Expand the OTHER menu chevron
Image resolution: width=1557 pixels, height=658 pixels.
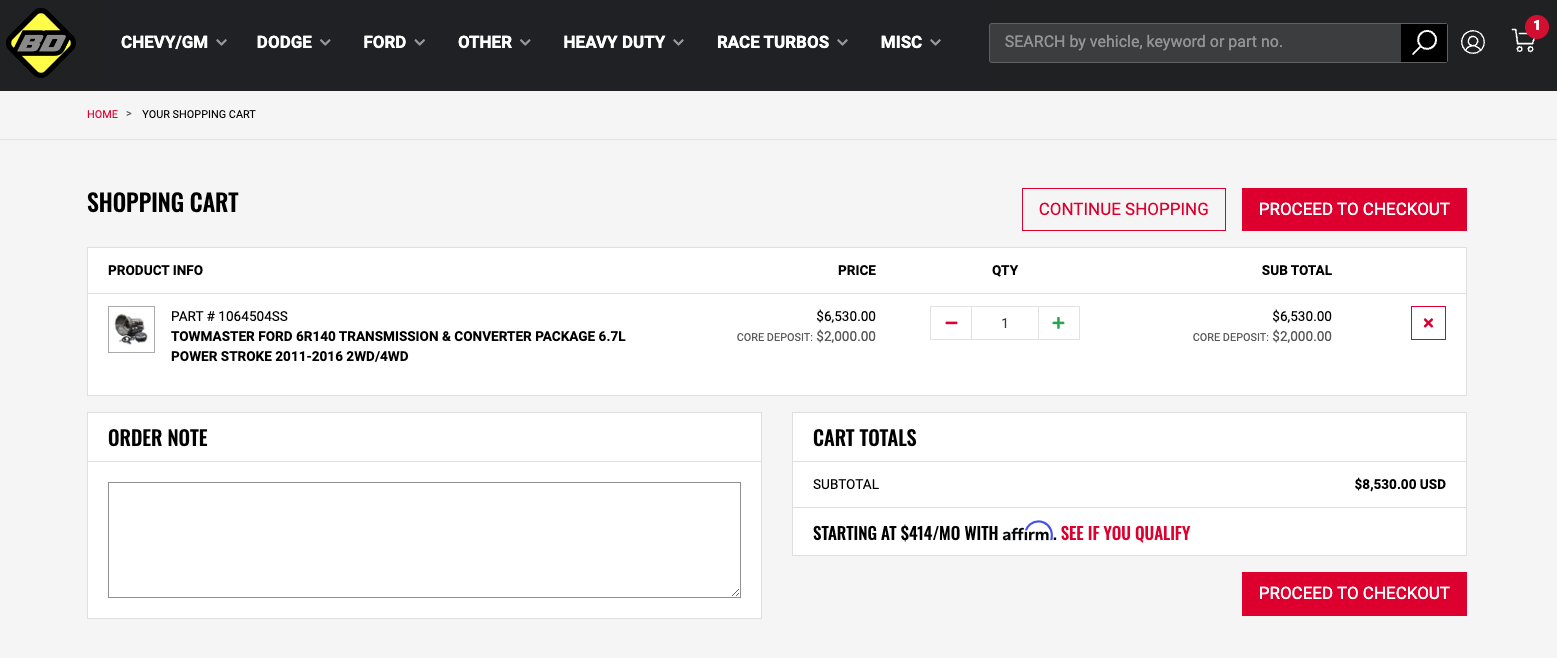525,42
